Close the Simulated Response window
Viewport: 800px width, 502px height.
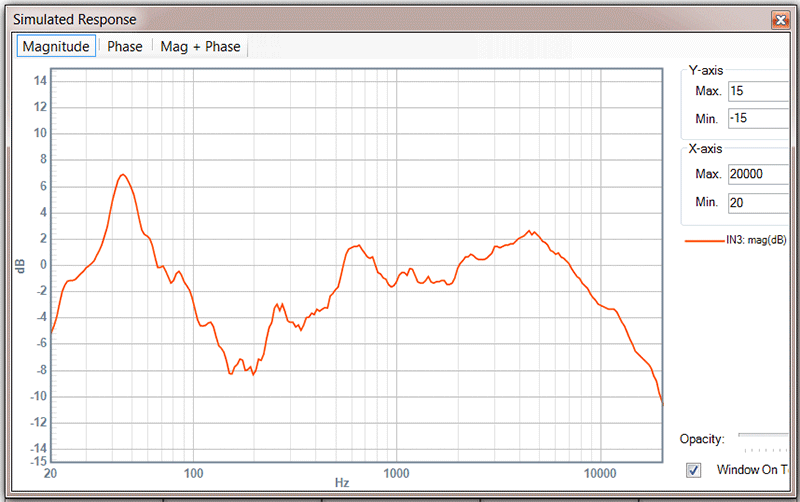779,20
